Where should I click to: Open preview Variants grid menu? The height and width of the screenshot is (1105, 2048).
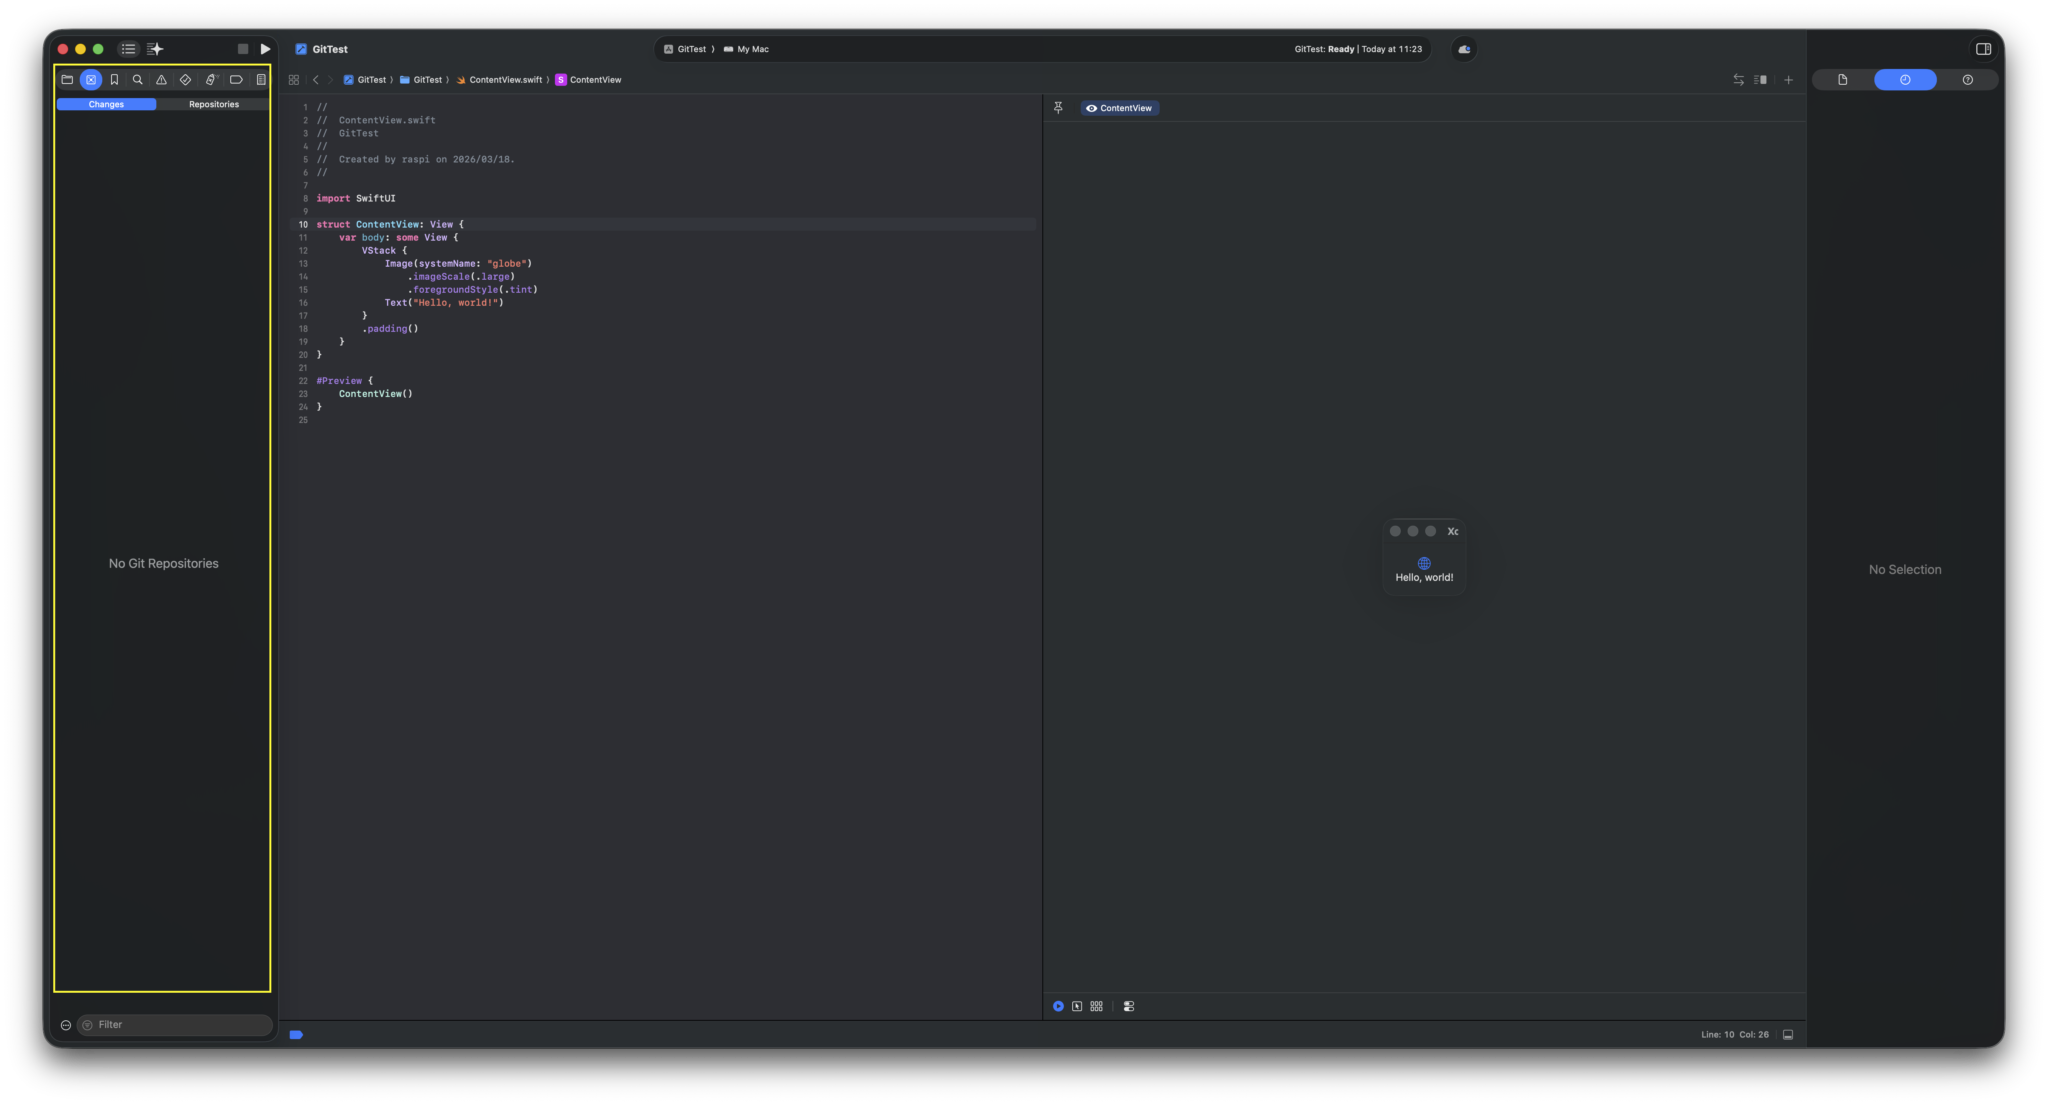coord(1097,1006)
